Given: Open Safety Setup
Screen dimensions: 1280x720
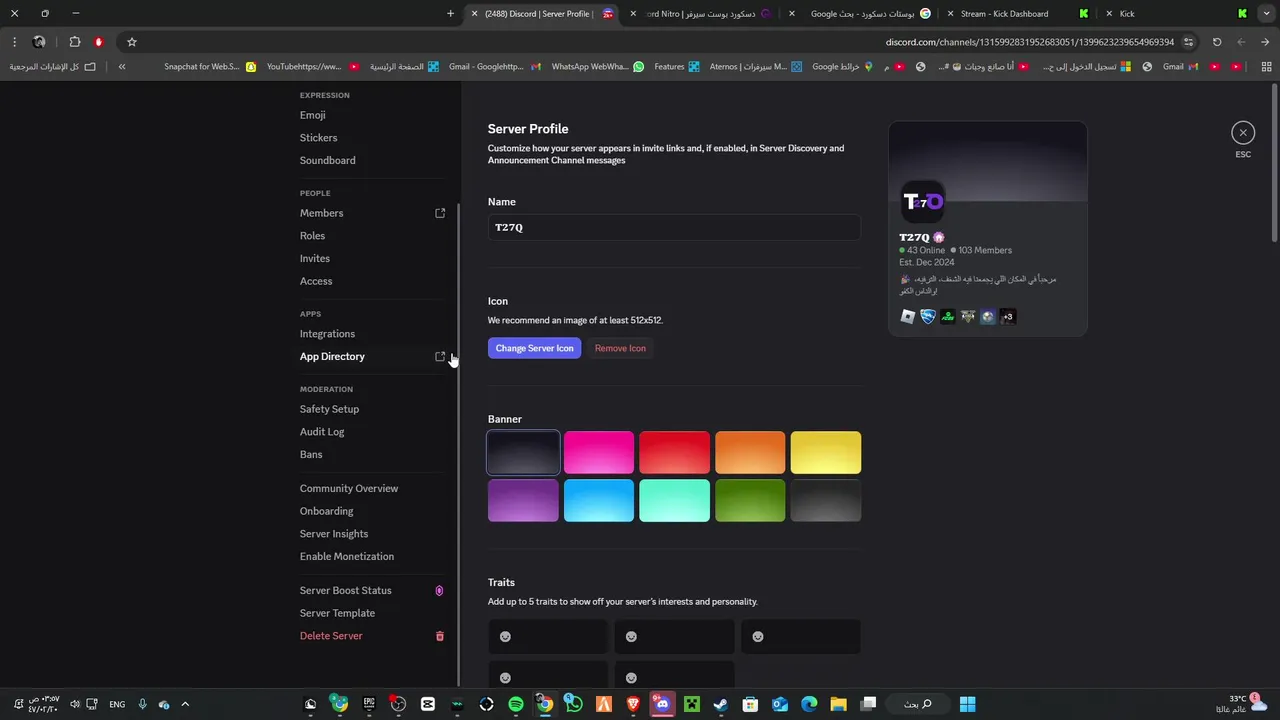Looking at the screenshot, I should [x=330, y=409].
